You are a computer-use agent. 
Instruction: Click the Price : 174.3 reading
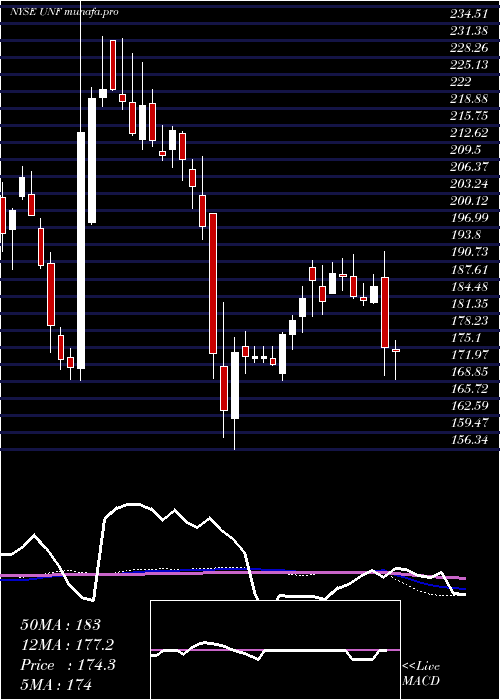[x=68, y=665]
